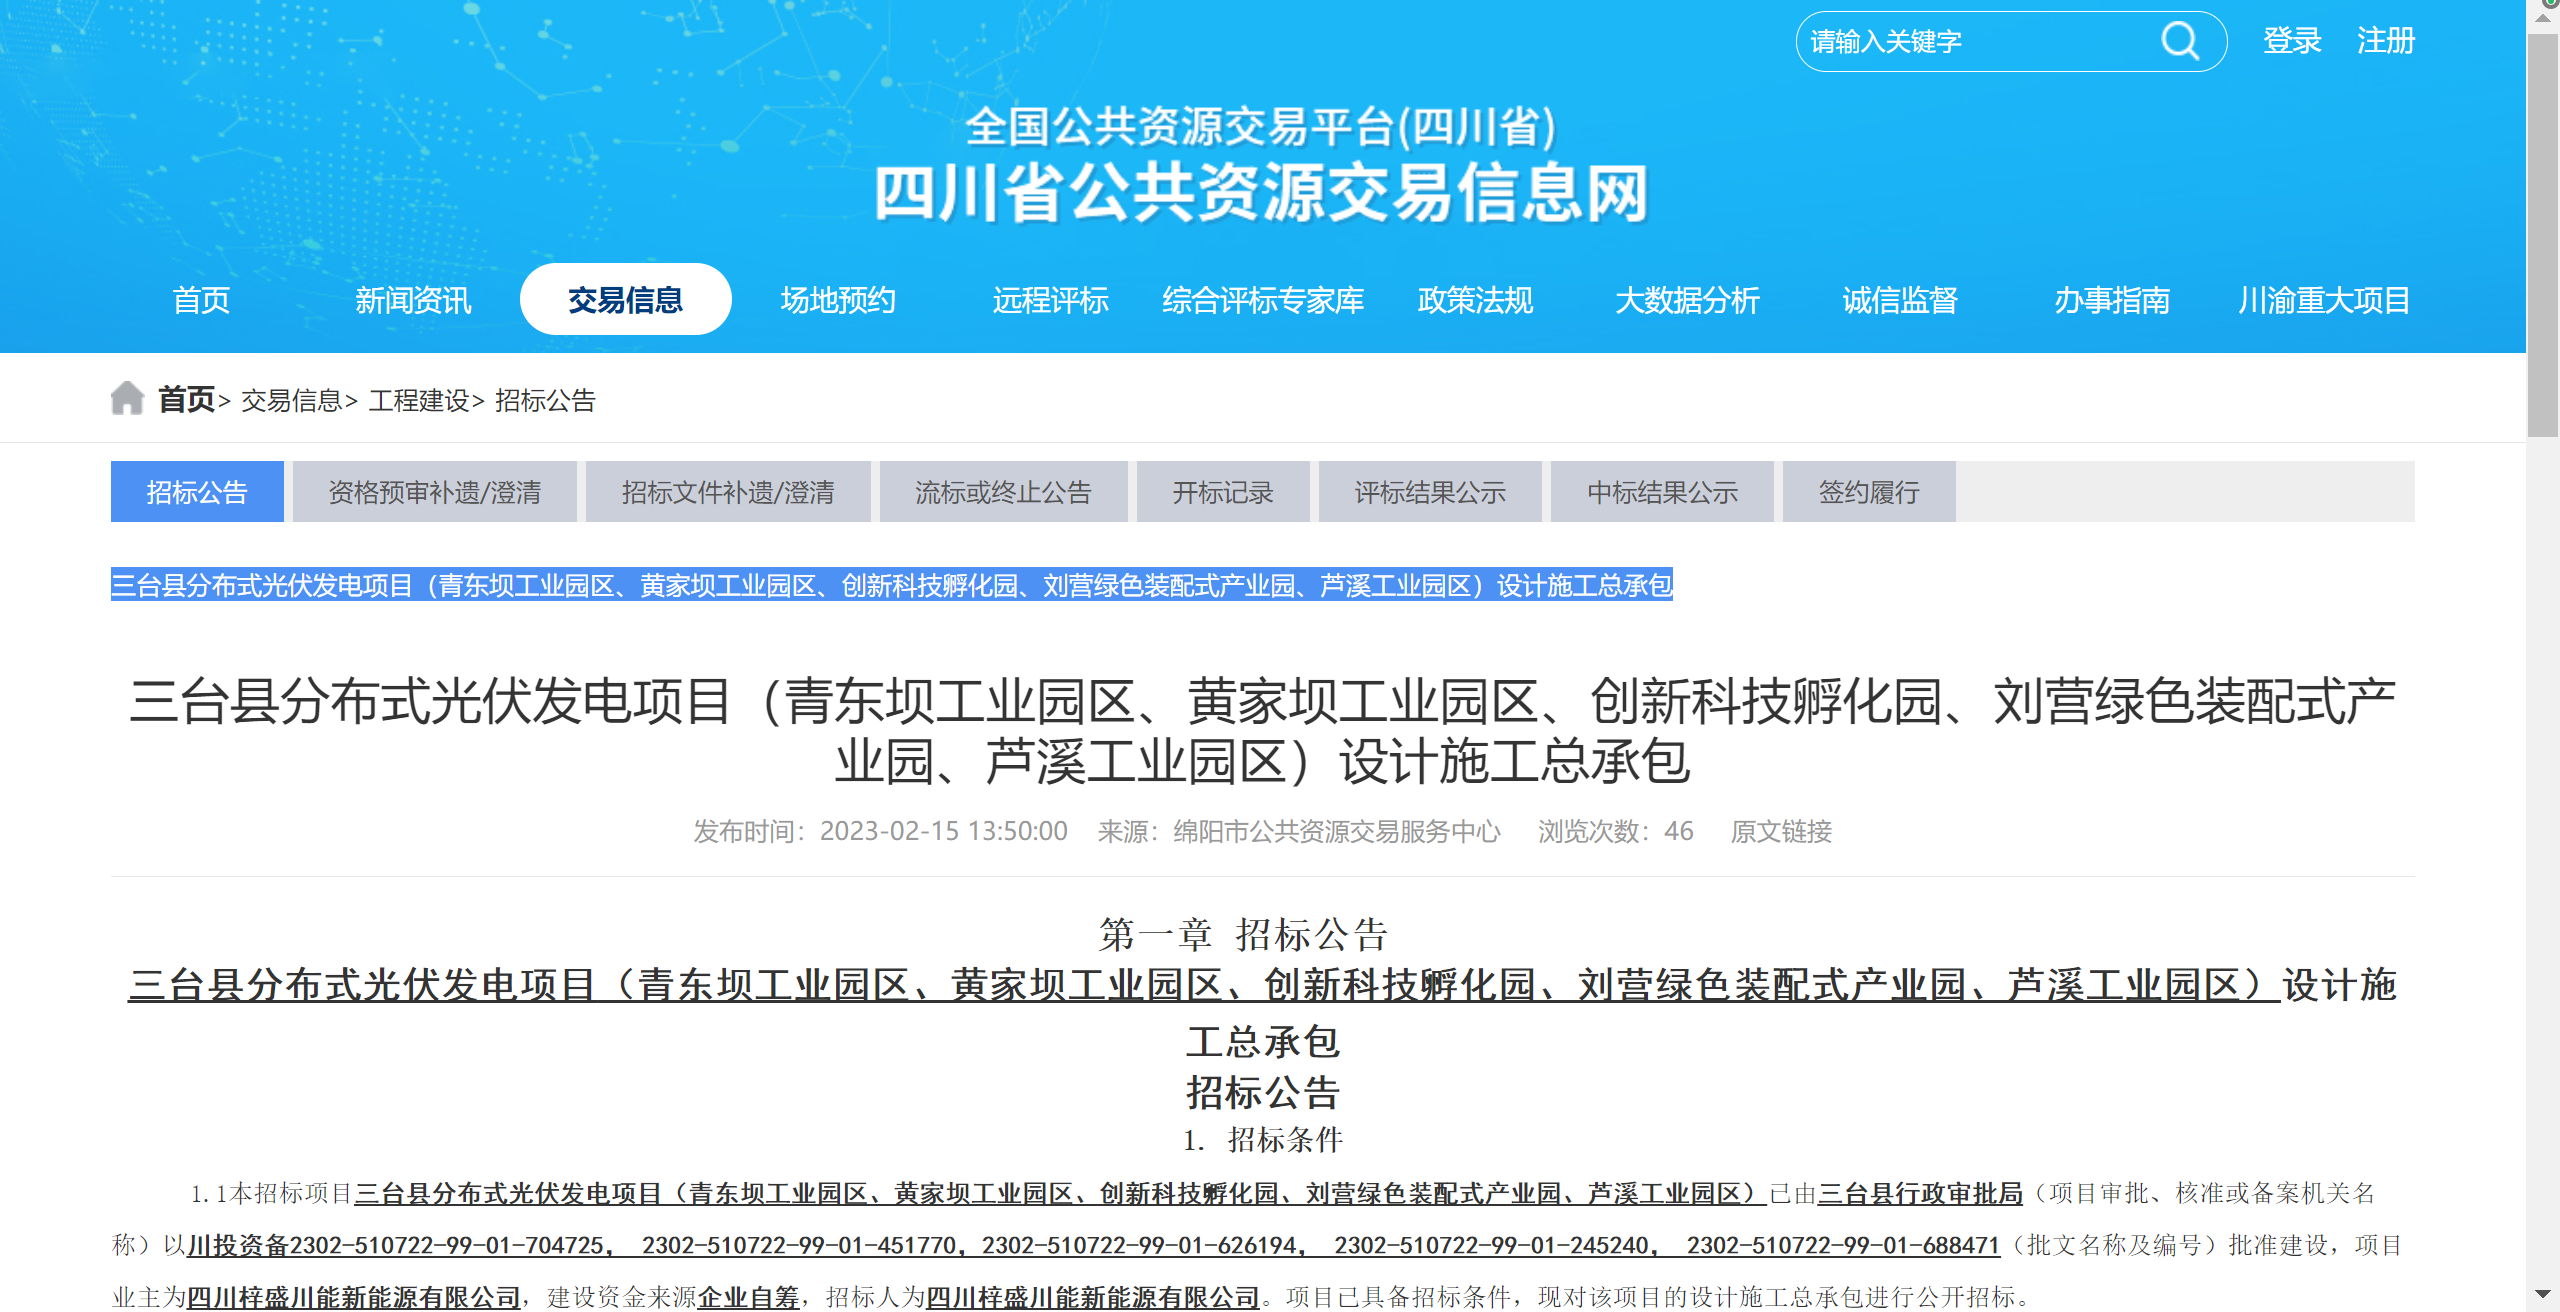The width and height of the screenshot is (2560, 1312).
Task: Click the scrollbar down arrow
Action: pyautogui.click(x=2542, y=1295)
